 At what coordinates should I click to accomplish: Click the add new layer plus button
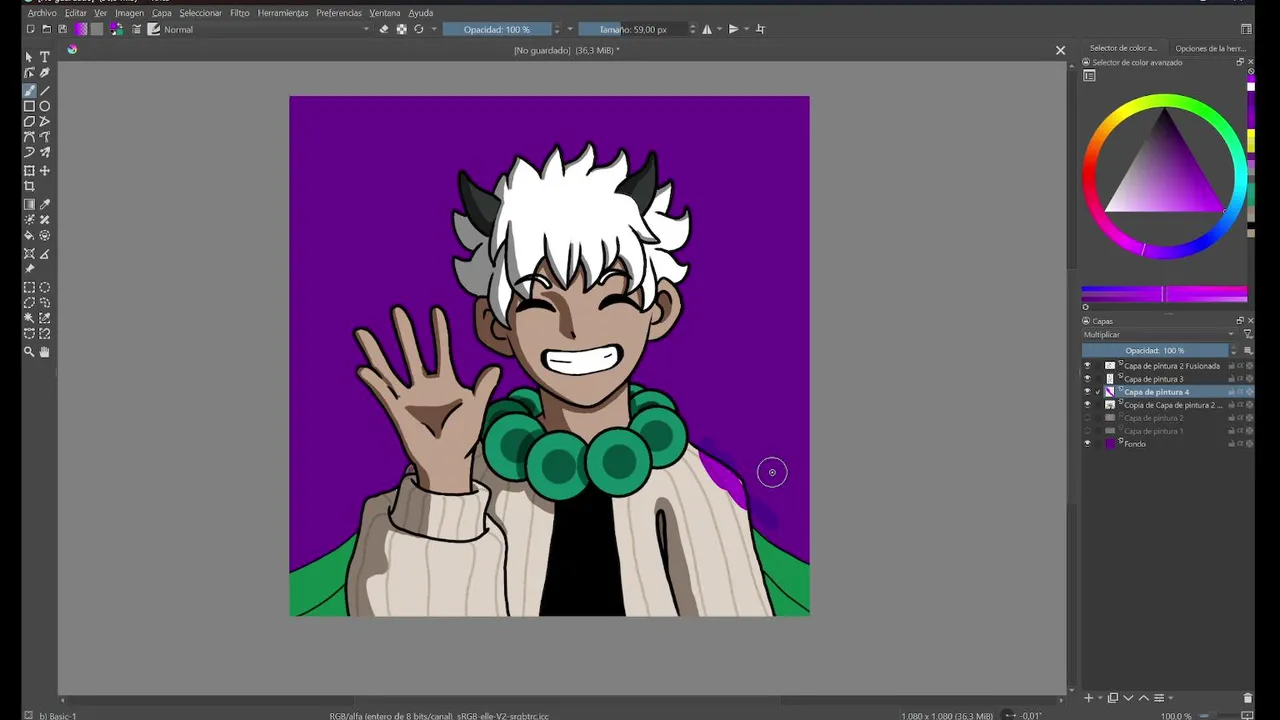tap(1089, 698)
